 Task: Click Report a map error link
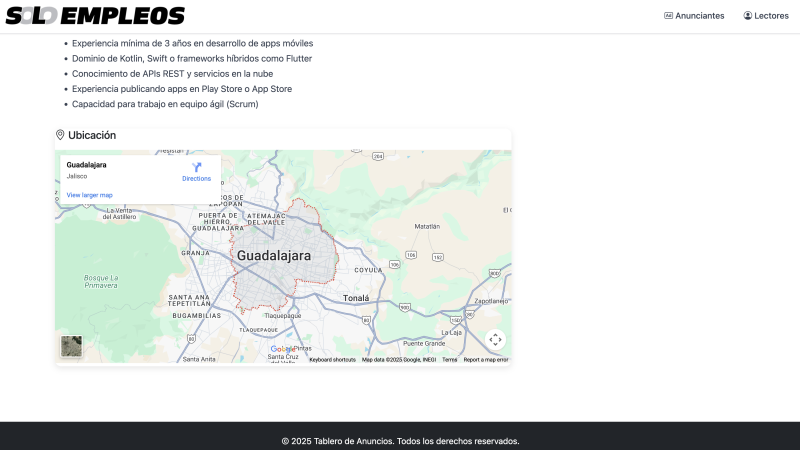click(x=485, y=360)
